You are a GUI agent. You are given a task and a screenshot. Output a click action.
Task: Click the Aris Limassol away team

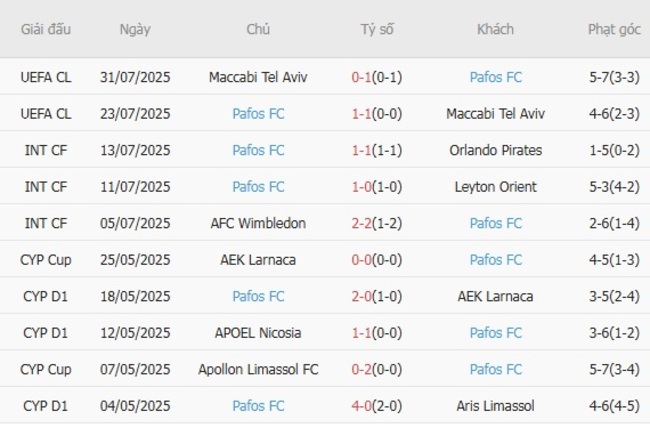tap(495, 406)
